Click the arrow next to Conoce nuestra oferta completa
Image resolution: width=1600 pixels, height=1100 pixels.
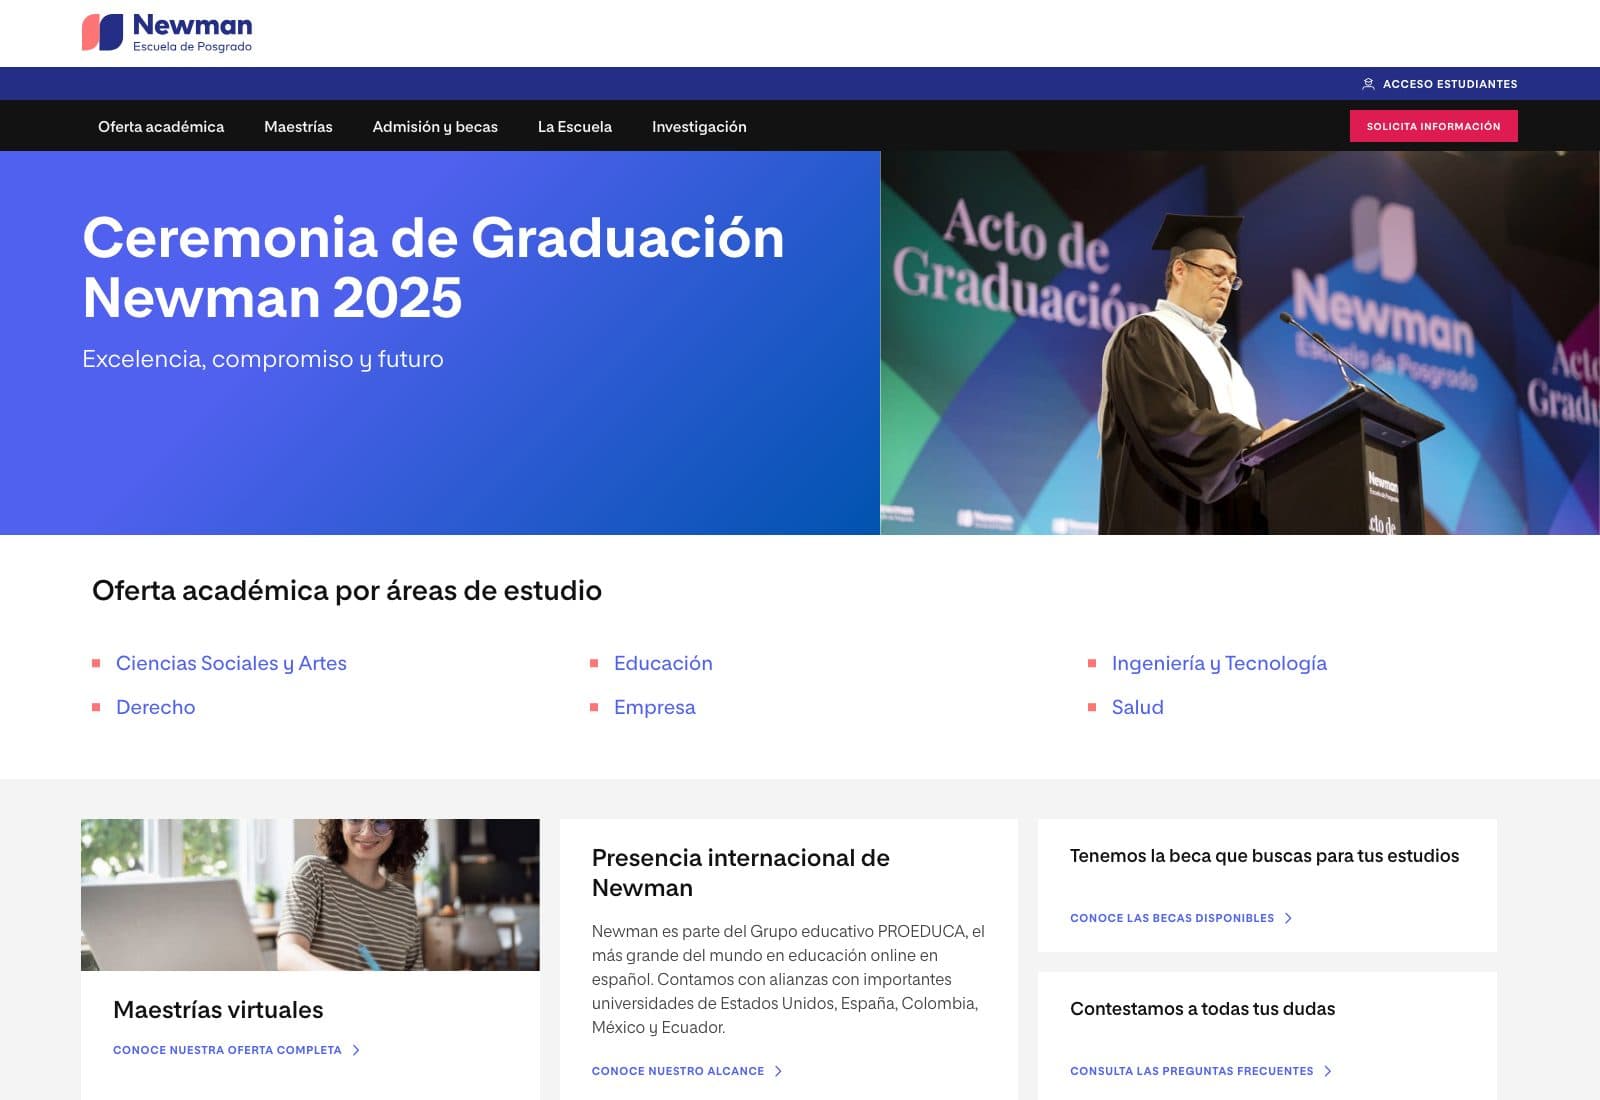356,1050
